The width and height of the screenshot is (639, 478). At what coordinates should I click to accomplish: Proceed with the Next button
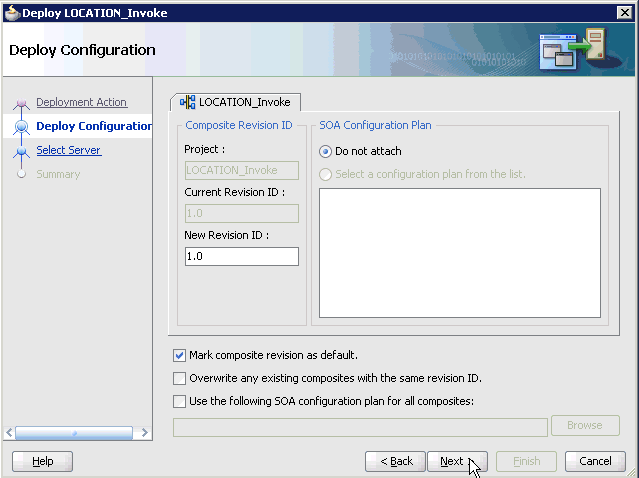tap(457, 461)
